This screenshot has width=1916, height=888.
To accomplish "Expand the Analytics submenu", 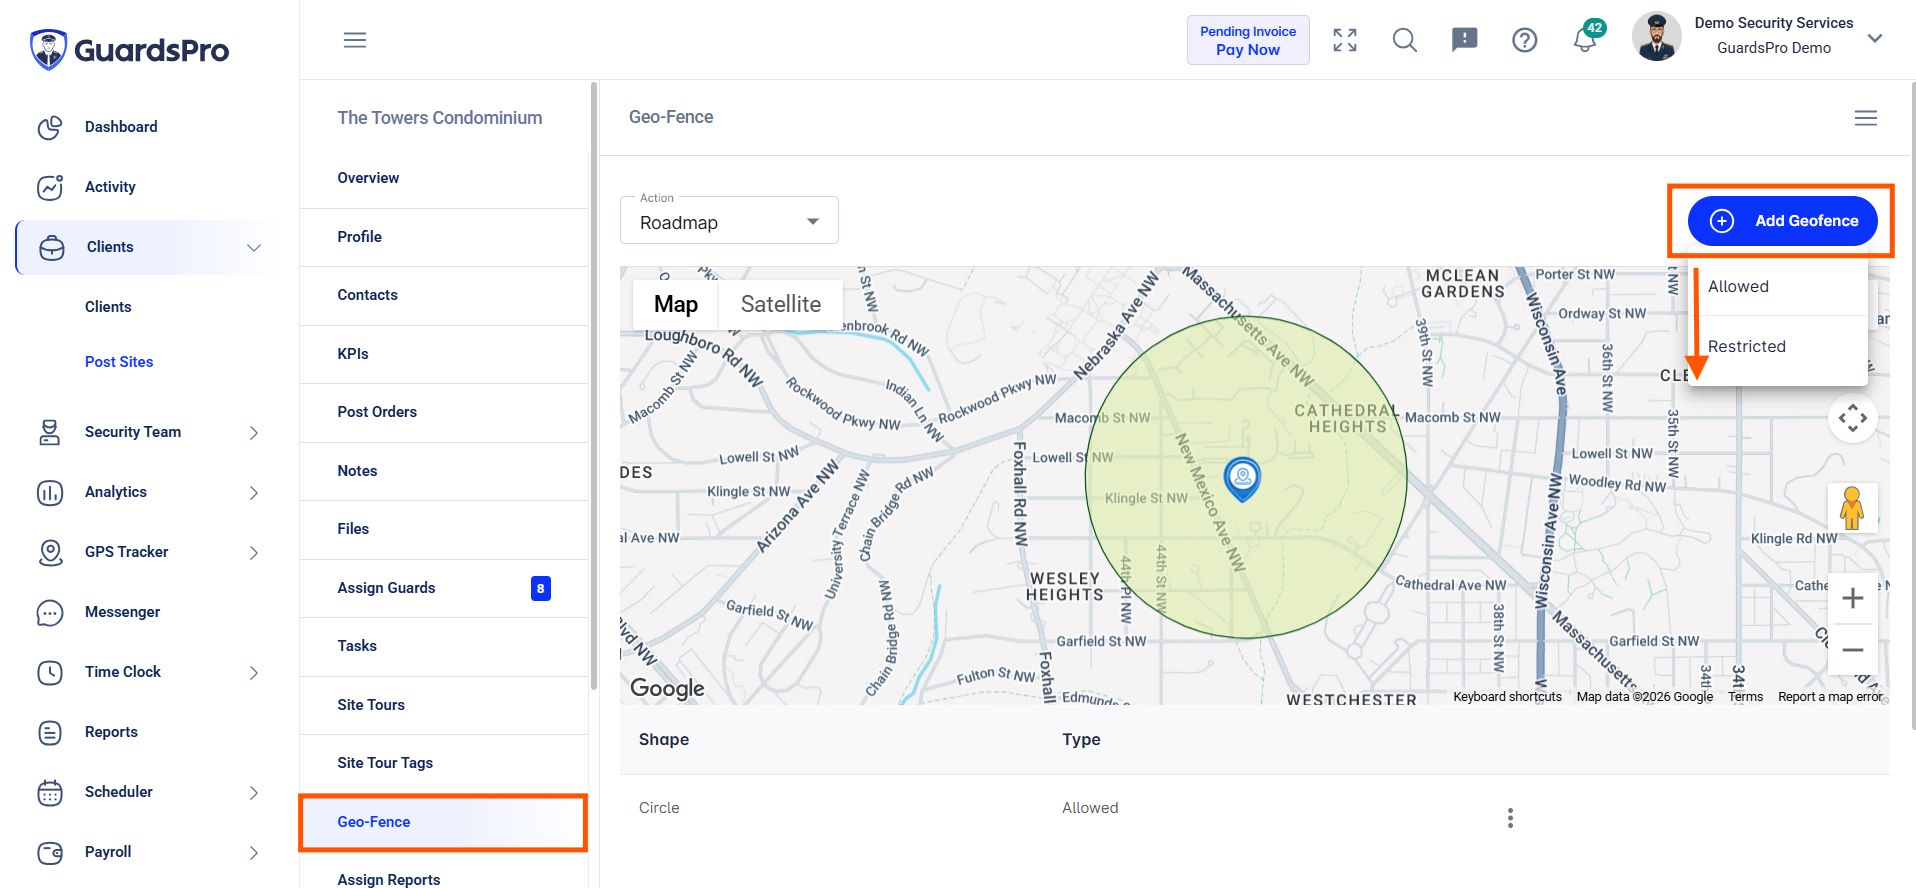I will coord(254,493).
